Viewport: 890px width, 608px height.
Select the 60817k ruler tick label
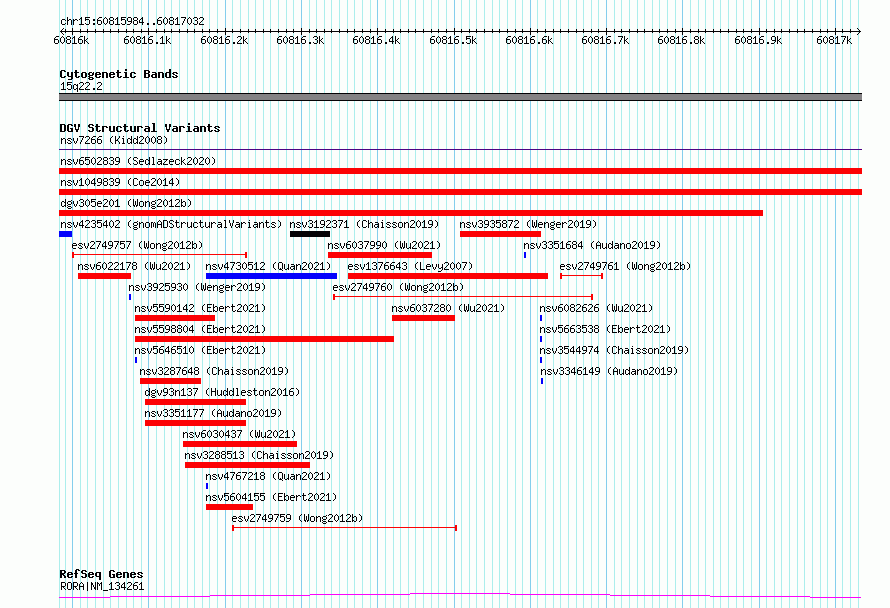point(834,40)
